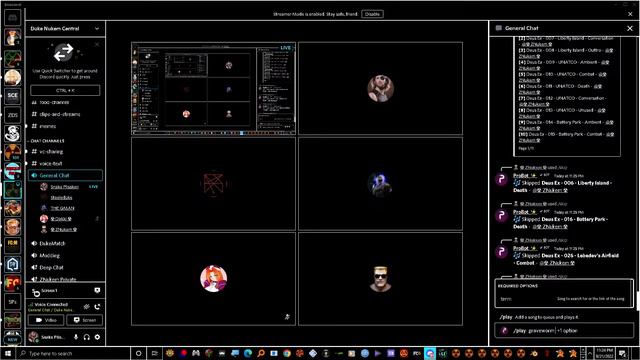640x360 pixels.
Task: Turn on camera with Video button
Action: click(x=46, y=320)
